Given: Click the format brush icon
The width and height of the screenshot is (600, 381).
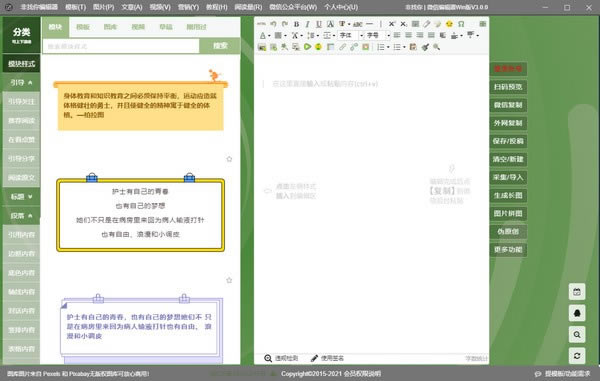Looking at the screenshot, I should [425, 47].
